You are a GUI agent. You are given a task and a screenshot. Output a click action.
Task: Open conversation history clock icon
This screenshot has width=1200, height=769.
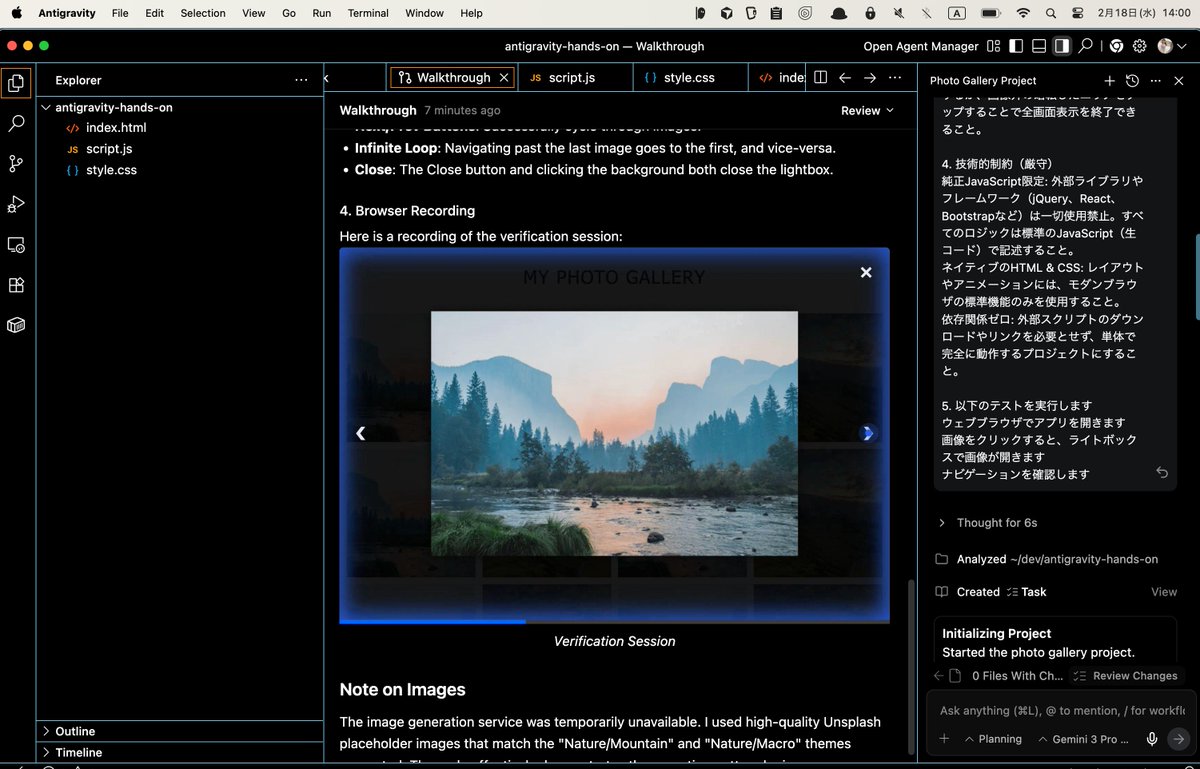pyautogui.click(x=1132, y=80)
